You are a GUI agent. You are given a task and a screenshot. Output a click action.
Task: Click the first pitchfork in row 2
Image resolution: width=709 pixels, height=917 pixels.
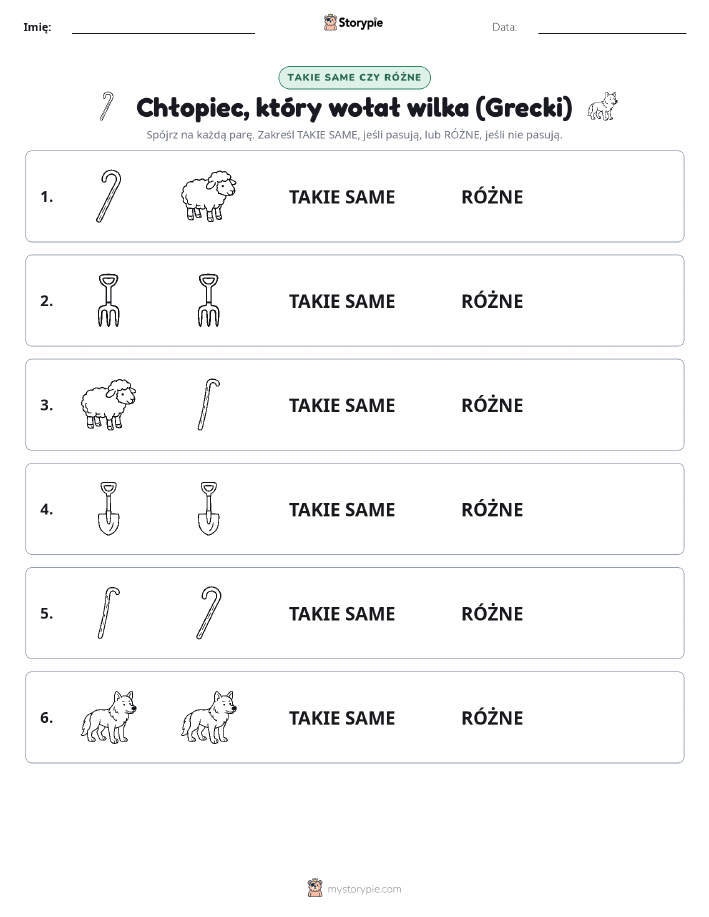tap(108, 300)
